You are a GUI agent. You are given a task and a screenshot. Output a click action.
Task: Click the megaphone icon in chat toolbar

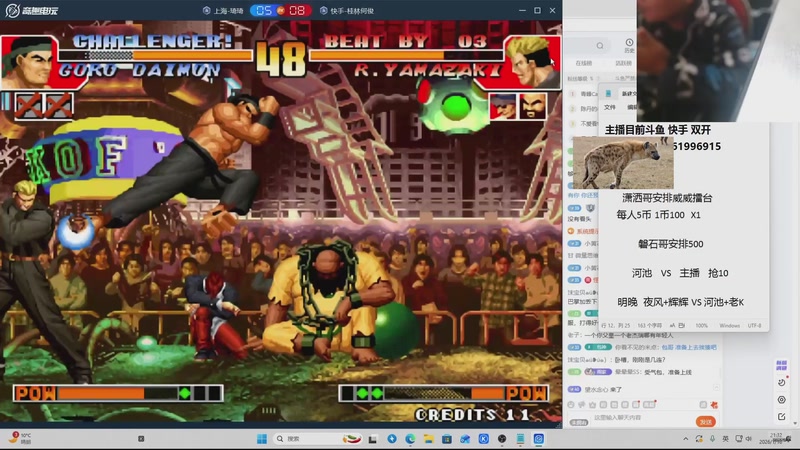582,405
